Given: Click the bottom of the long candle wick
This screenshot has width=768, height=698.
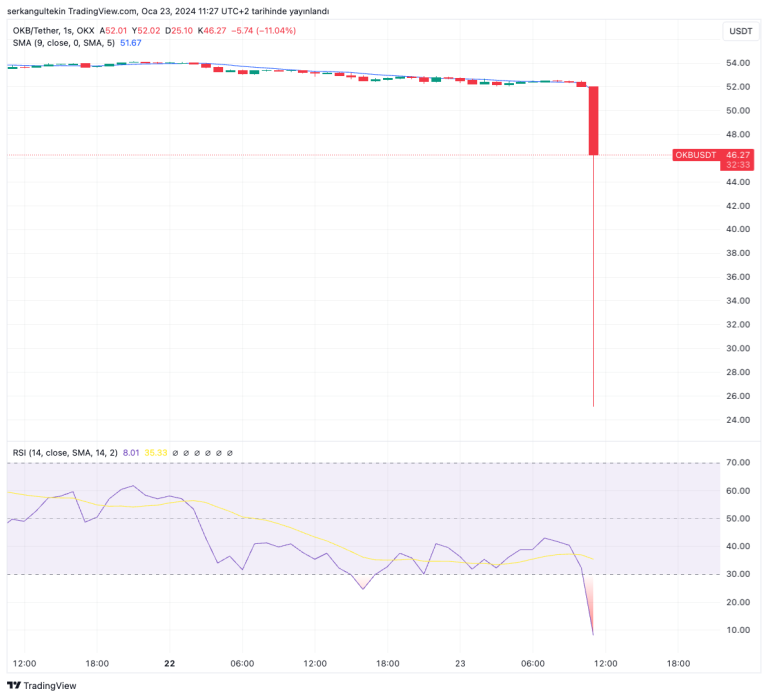Looking at the screenshot, I should point(594,404).
